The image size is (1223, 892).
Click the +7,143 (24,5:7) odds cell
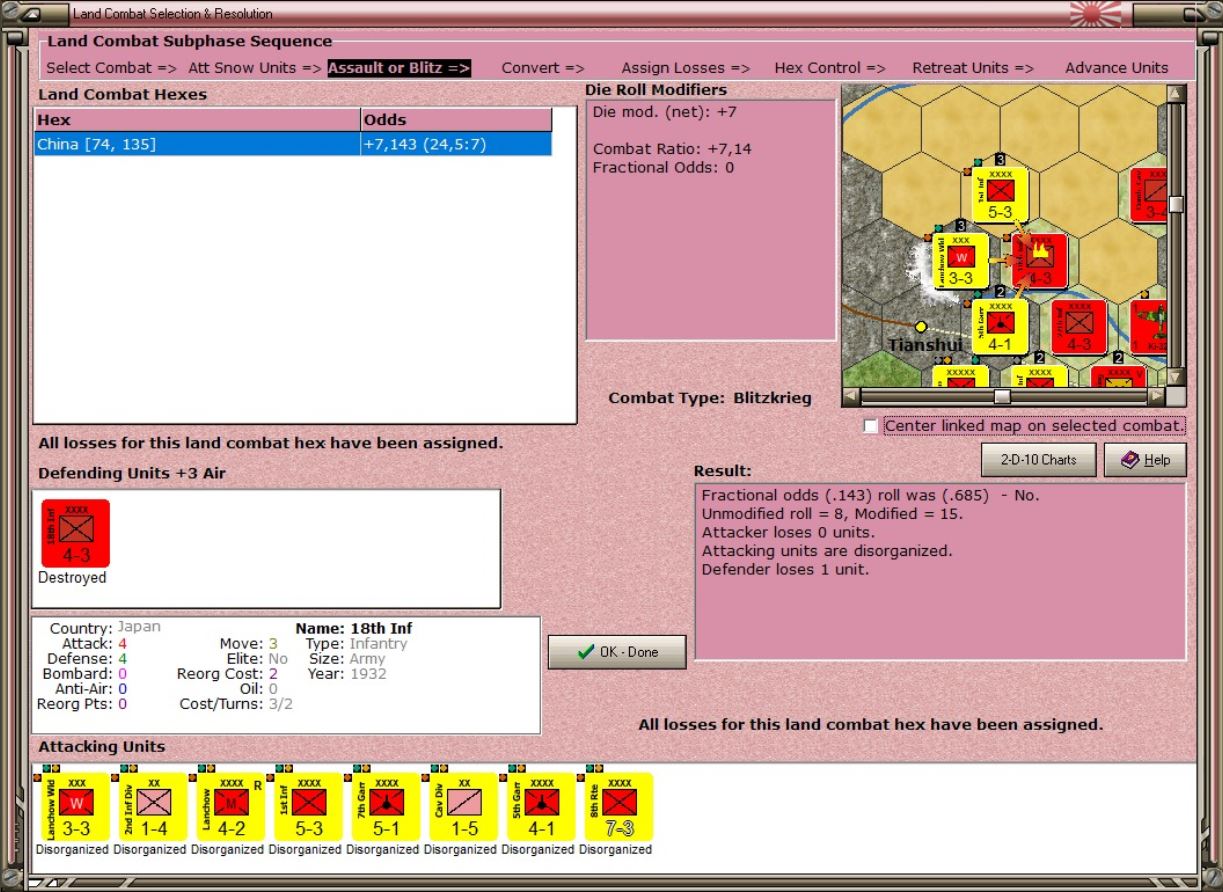tap(456, 144)
